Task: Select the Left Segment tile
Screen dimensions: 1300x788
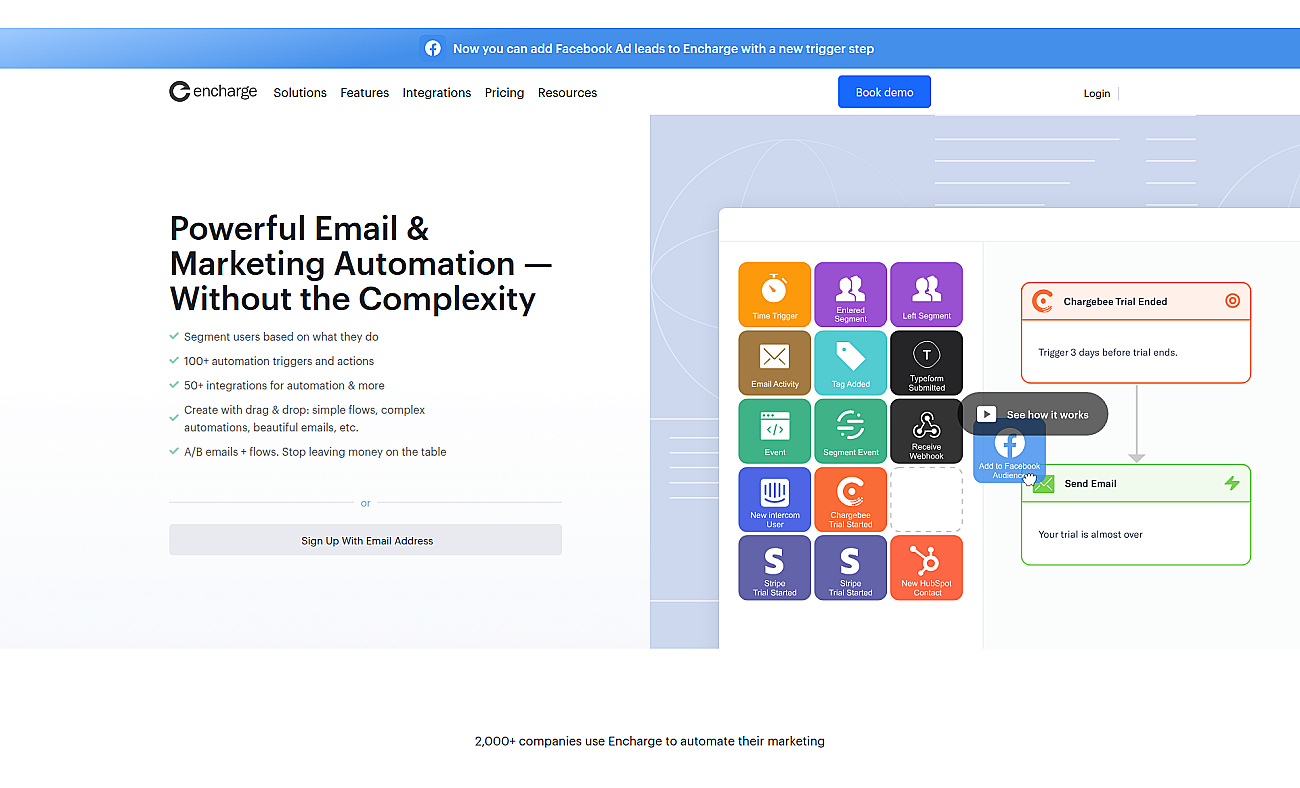Action: tap(927, 294)
